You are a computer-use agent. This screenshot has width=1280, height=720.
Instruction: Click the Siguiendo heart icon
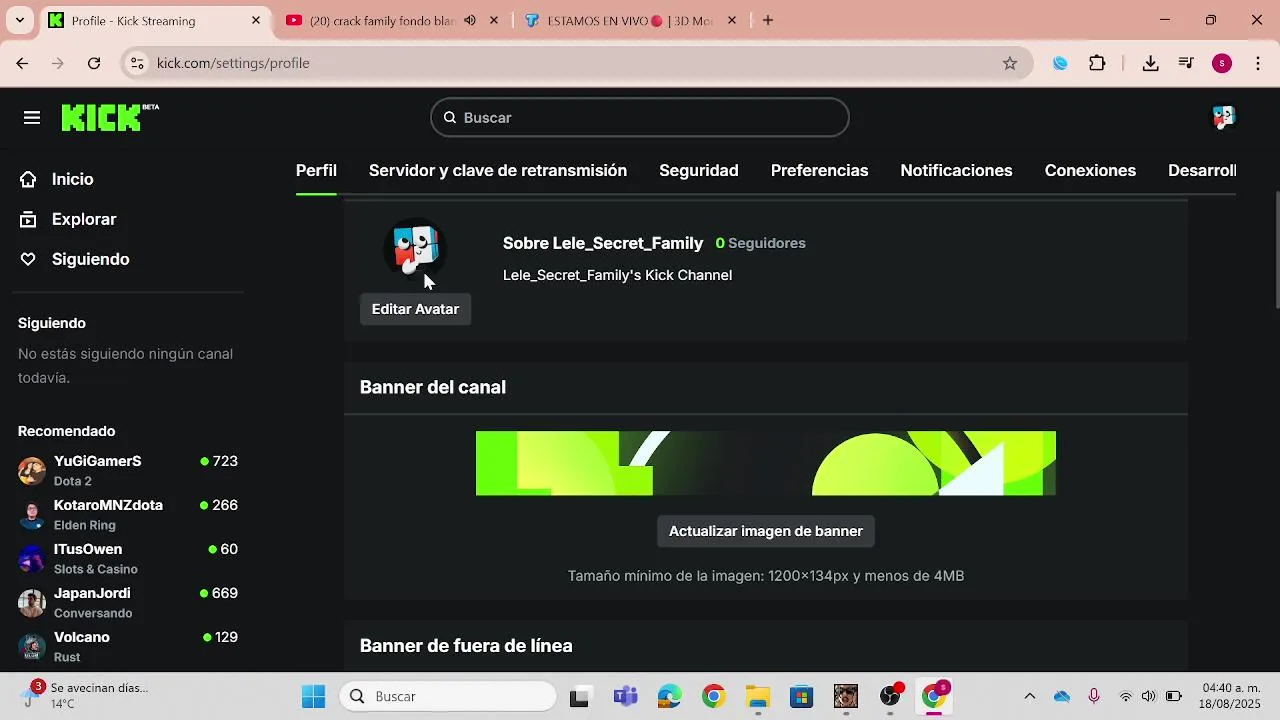(x=29, y=259)
